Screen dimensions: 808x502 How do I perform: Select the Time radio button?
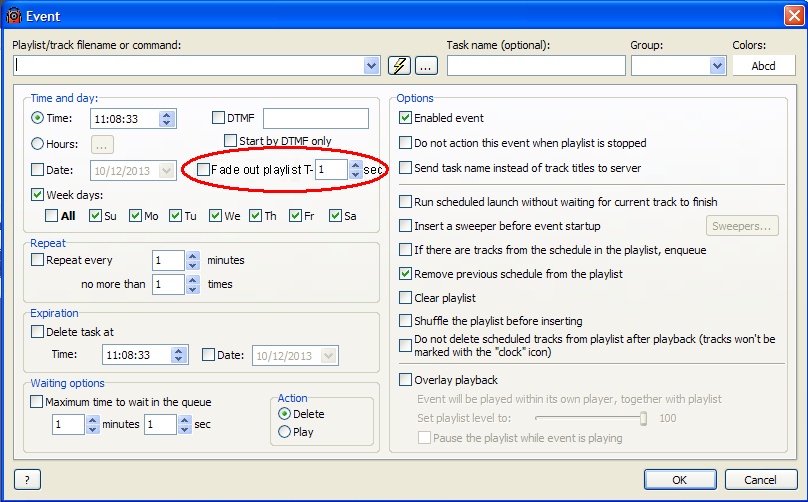[37, 118]
